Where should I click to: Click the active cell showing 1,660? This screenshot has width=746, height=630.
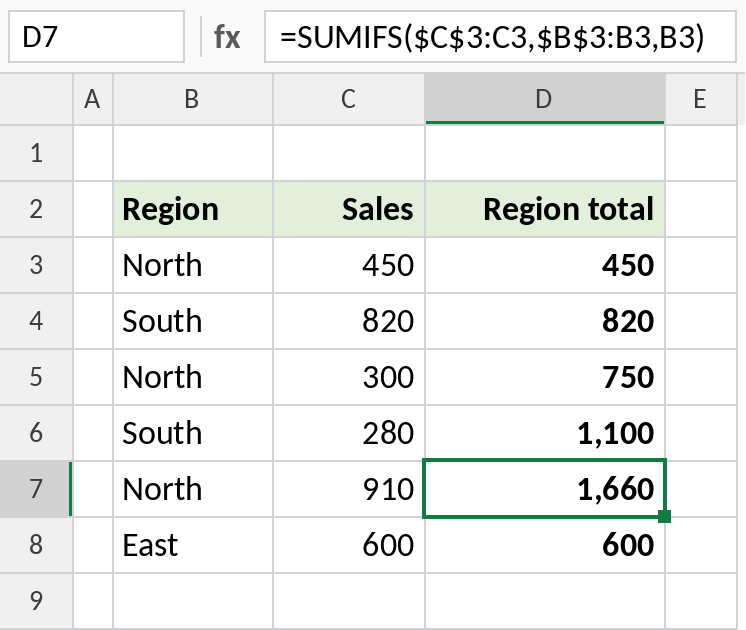click(545, 489)
